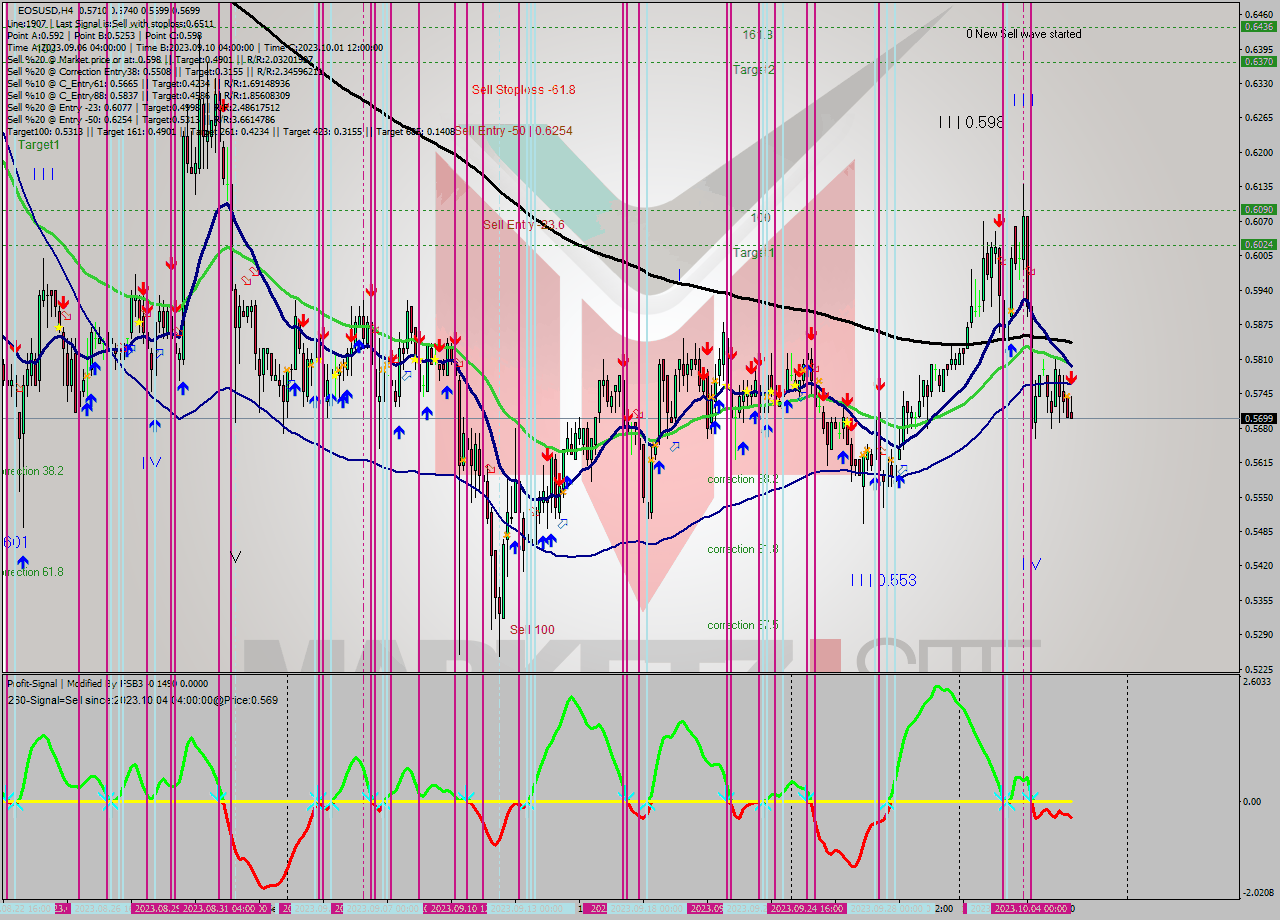Viewport: 1280px width, 920px height.
Task: Click the blue IV wave marker on the left
Action: pos(151,462)
